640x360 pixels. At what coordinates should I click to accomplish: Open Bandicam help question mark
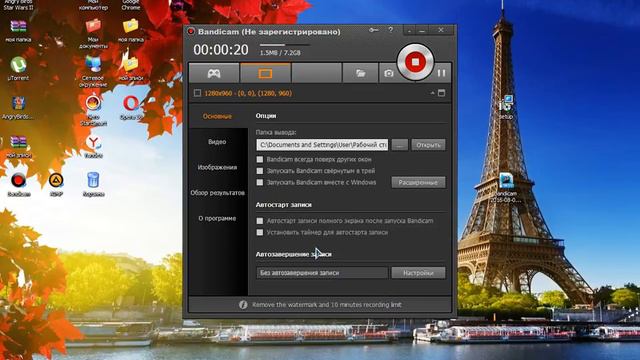(x=391, y=30)
